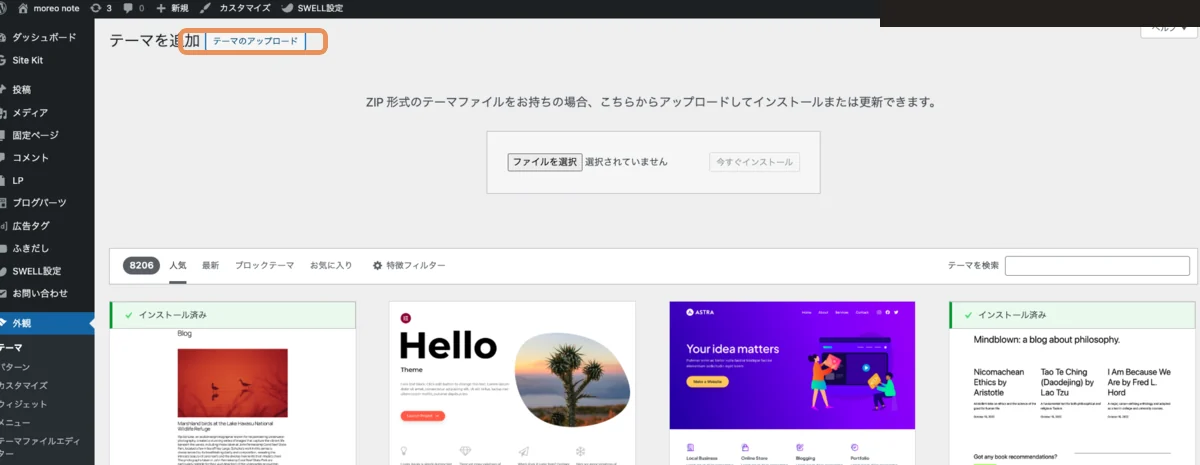Click the ZIP 形式のテーマファイル description text
1200x465 pixels.
pyautogui.click(x=652, y=102)
